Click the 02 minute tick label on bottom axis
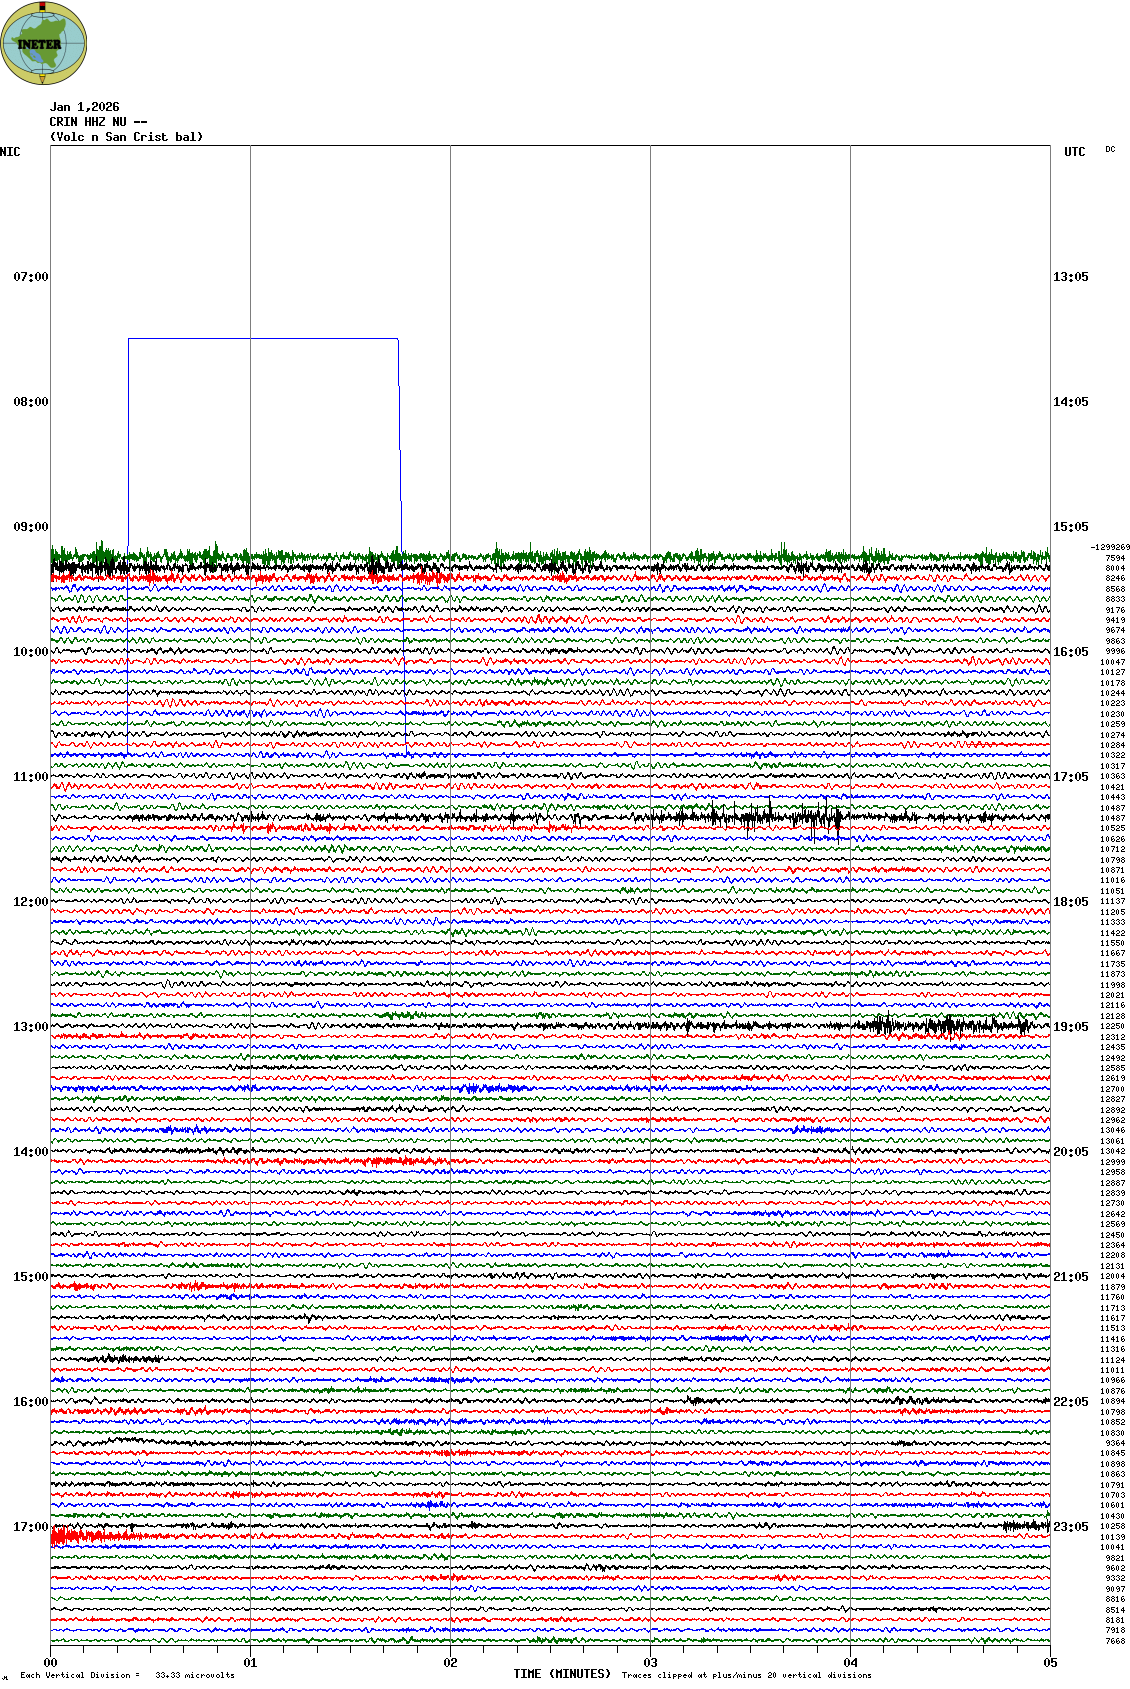Screen dimensions: 1130x1689 [x=450, y=1663]
